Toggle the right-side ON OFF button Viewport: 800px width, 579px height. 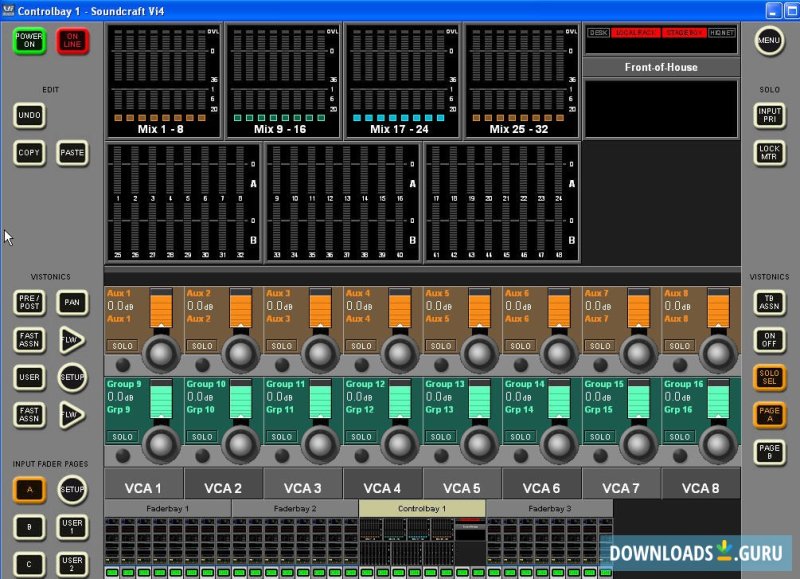point(769,340)
